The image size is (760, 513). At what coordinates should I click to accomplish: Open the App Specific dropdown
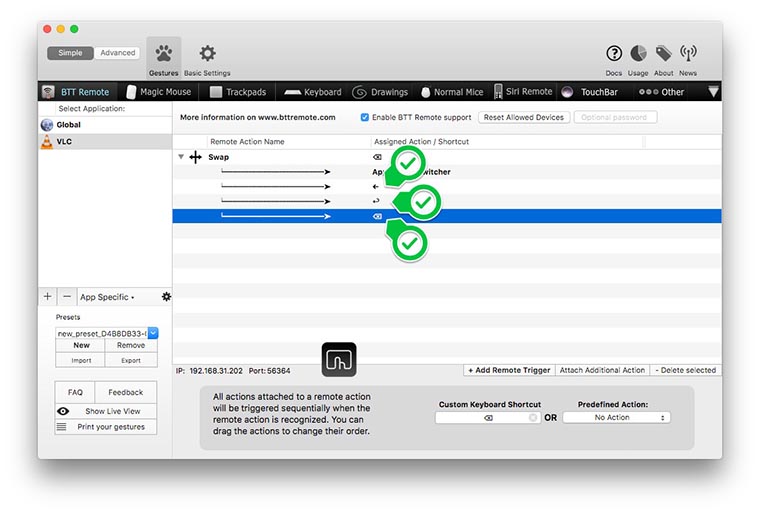coord(107,297)
